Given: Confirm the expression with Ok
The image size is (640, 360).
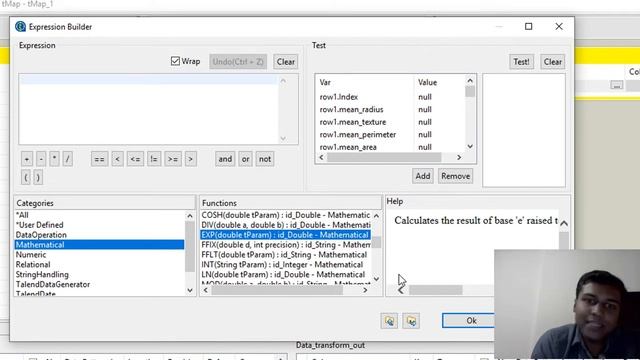Looking at the screenshot, I should [470, 320].
